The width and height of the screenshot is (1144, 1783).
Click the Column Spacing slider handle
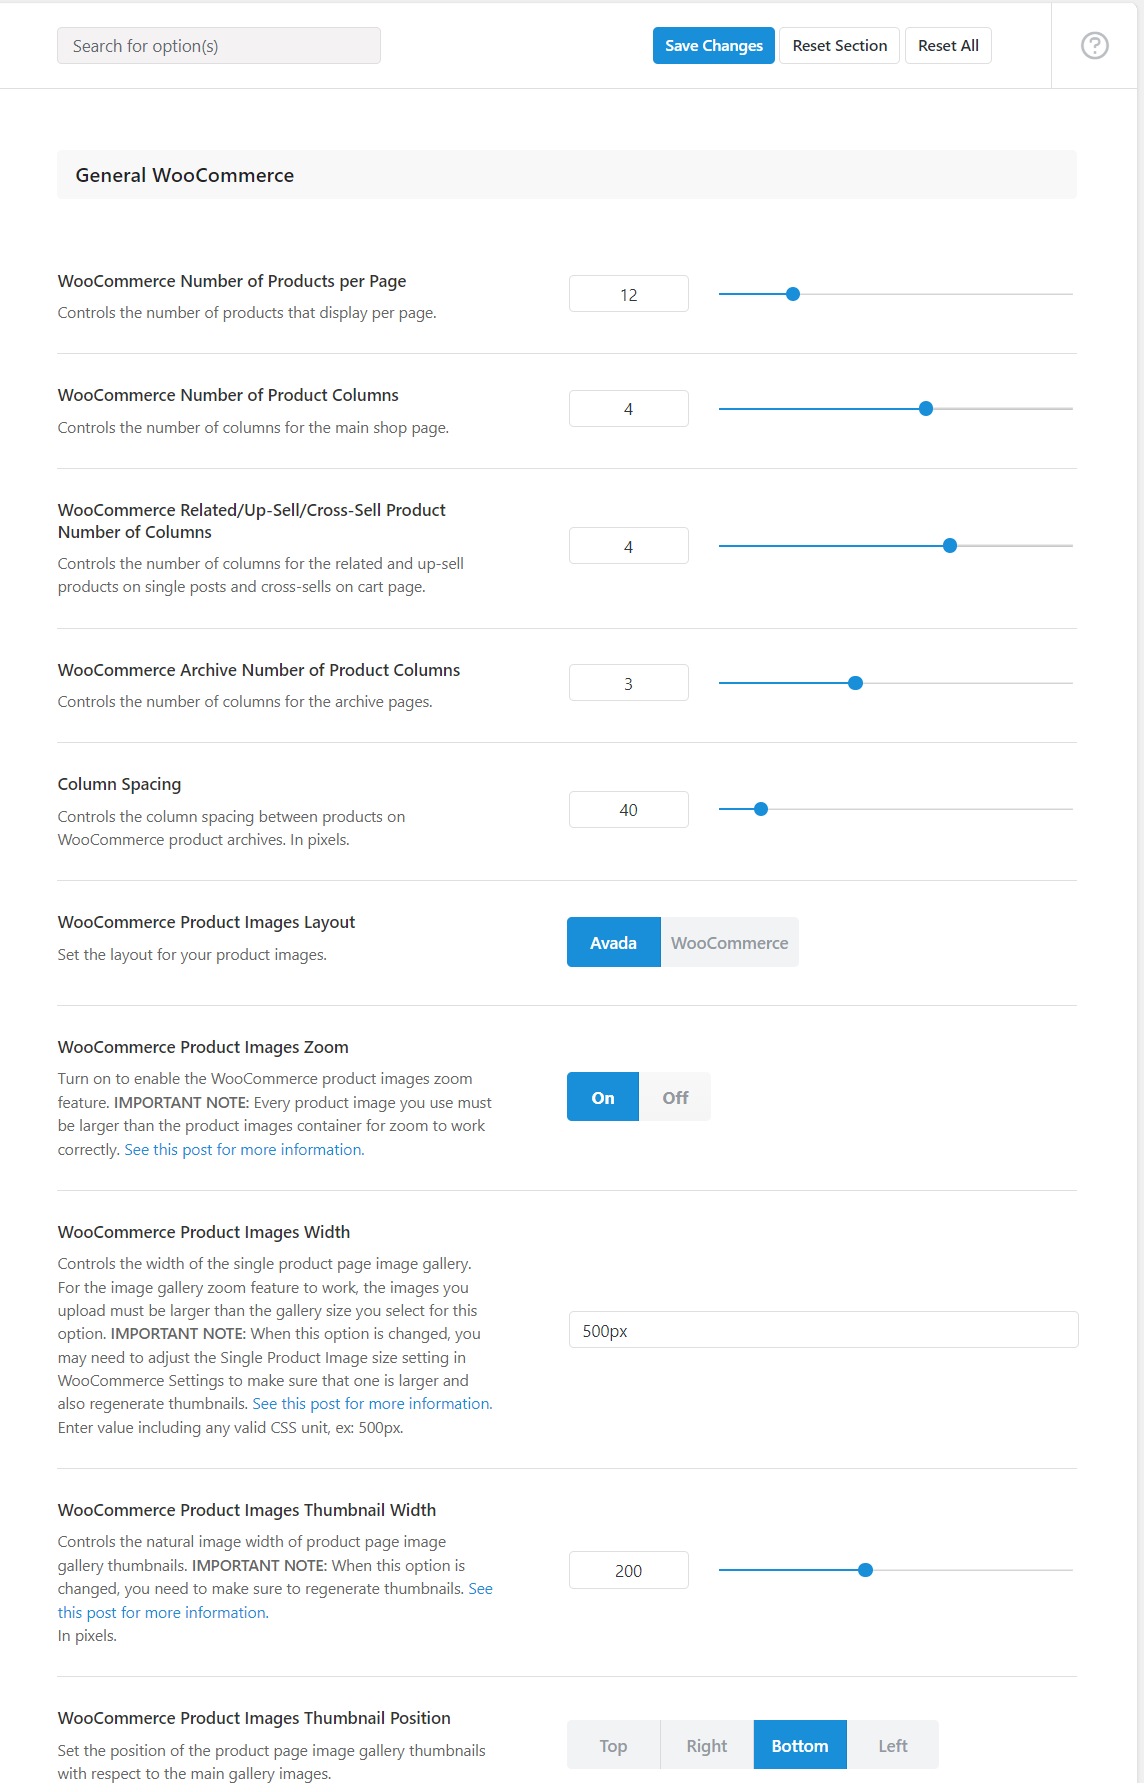(x=761, y=808)
